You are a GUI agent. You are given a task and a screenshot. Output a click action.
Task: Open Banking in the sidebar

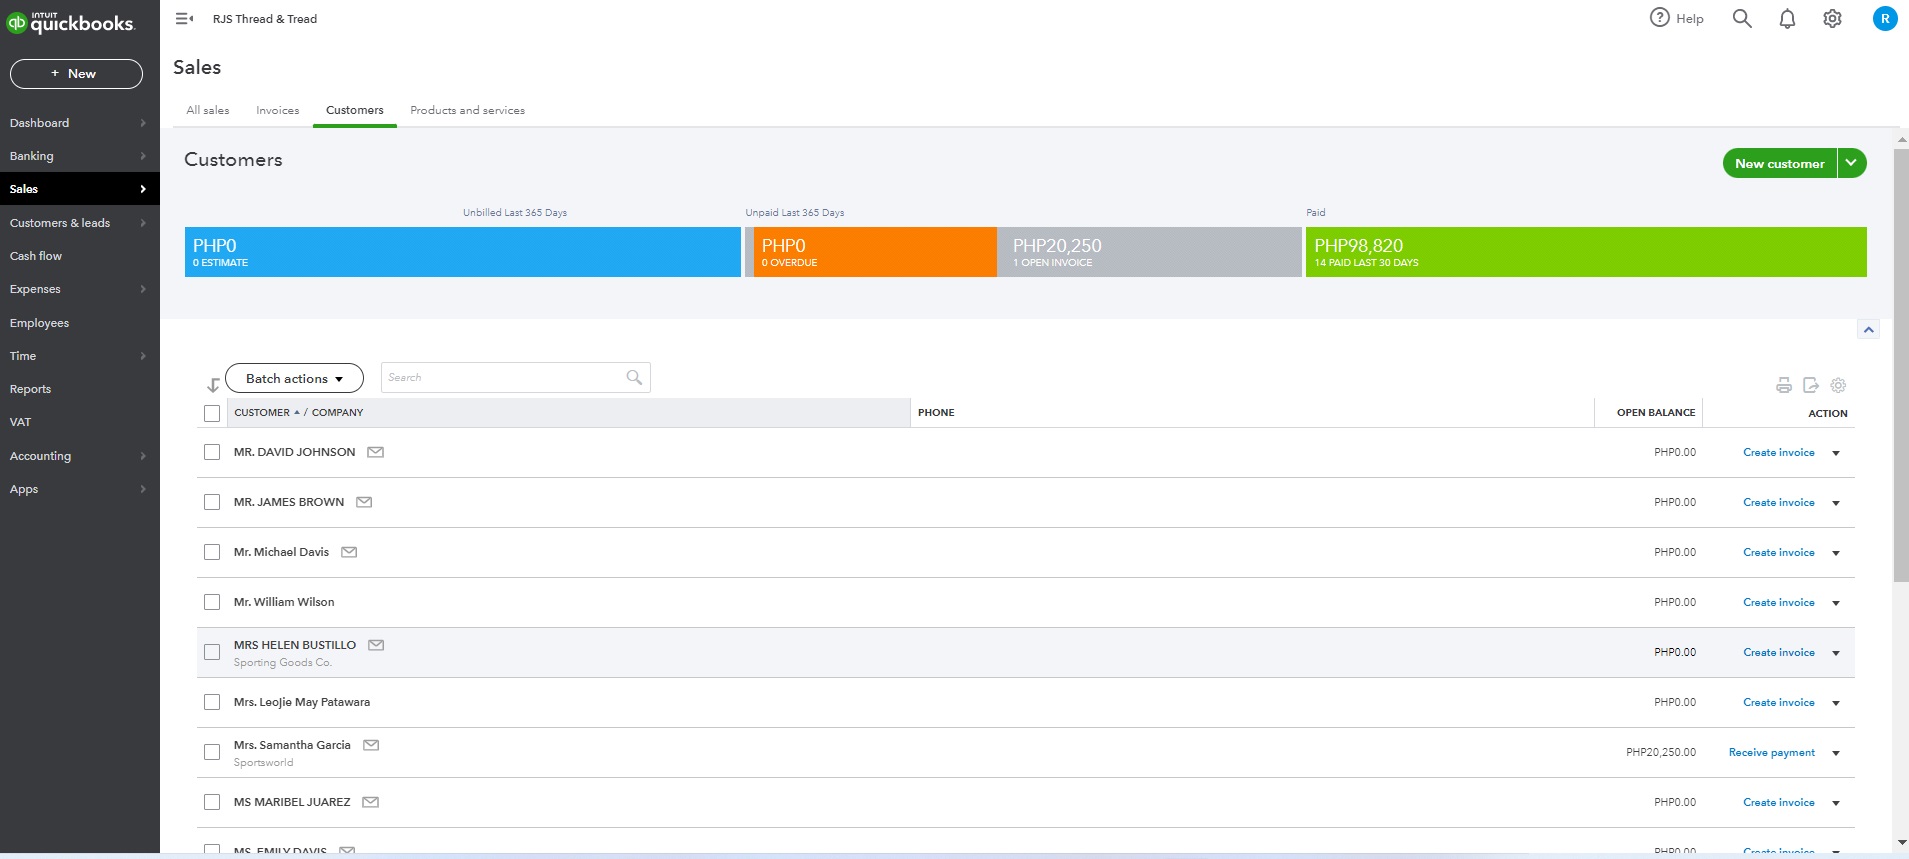79,156
